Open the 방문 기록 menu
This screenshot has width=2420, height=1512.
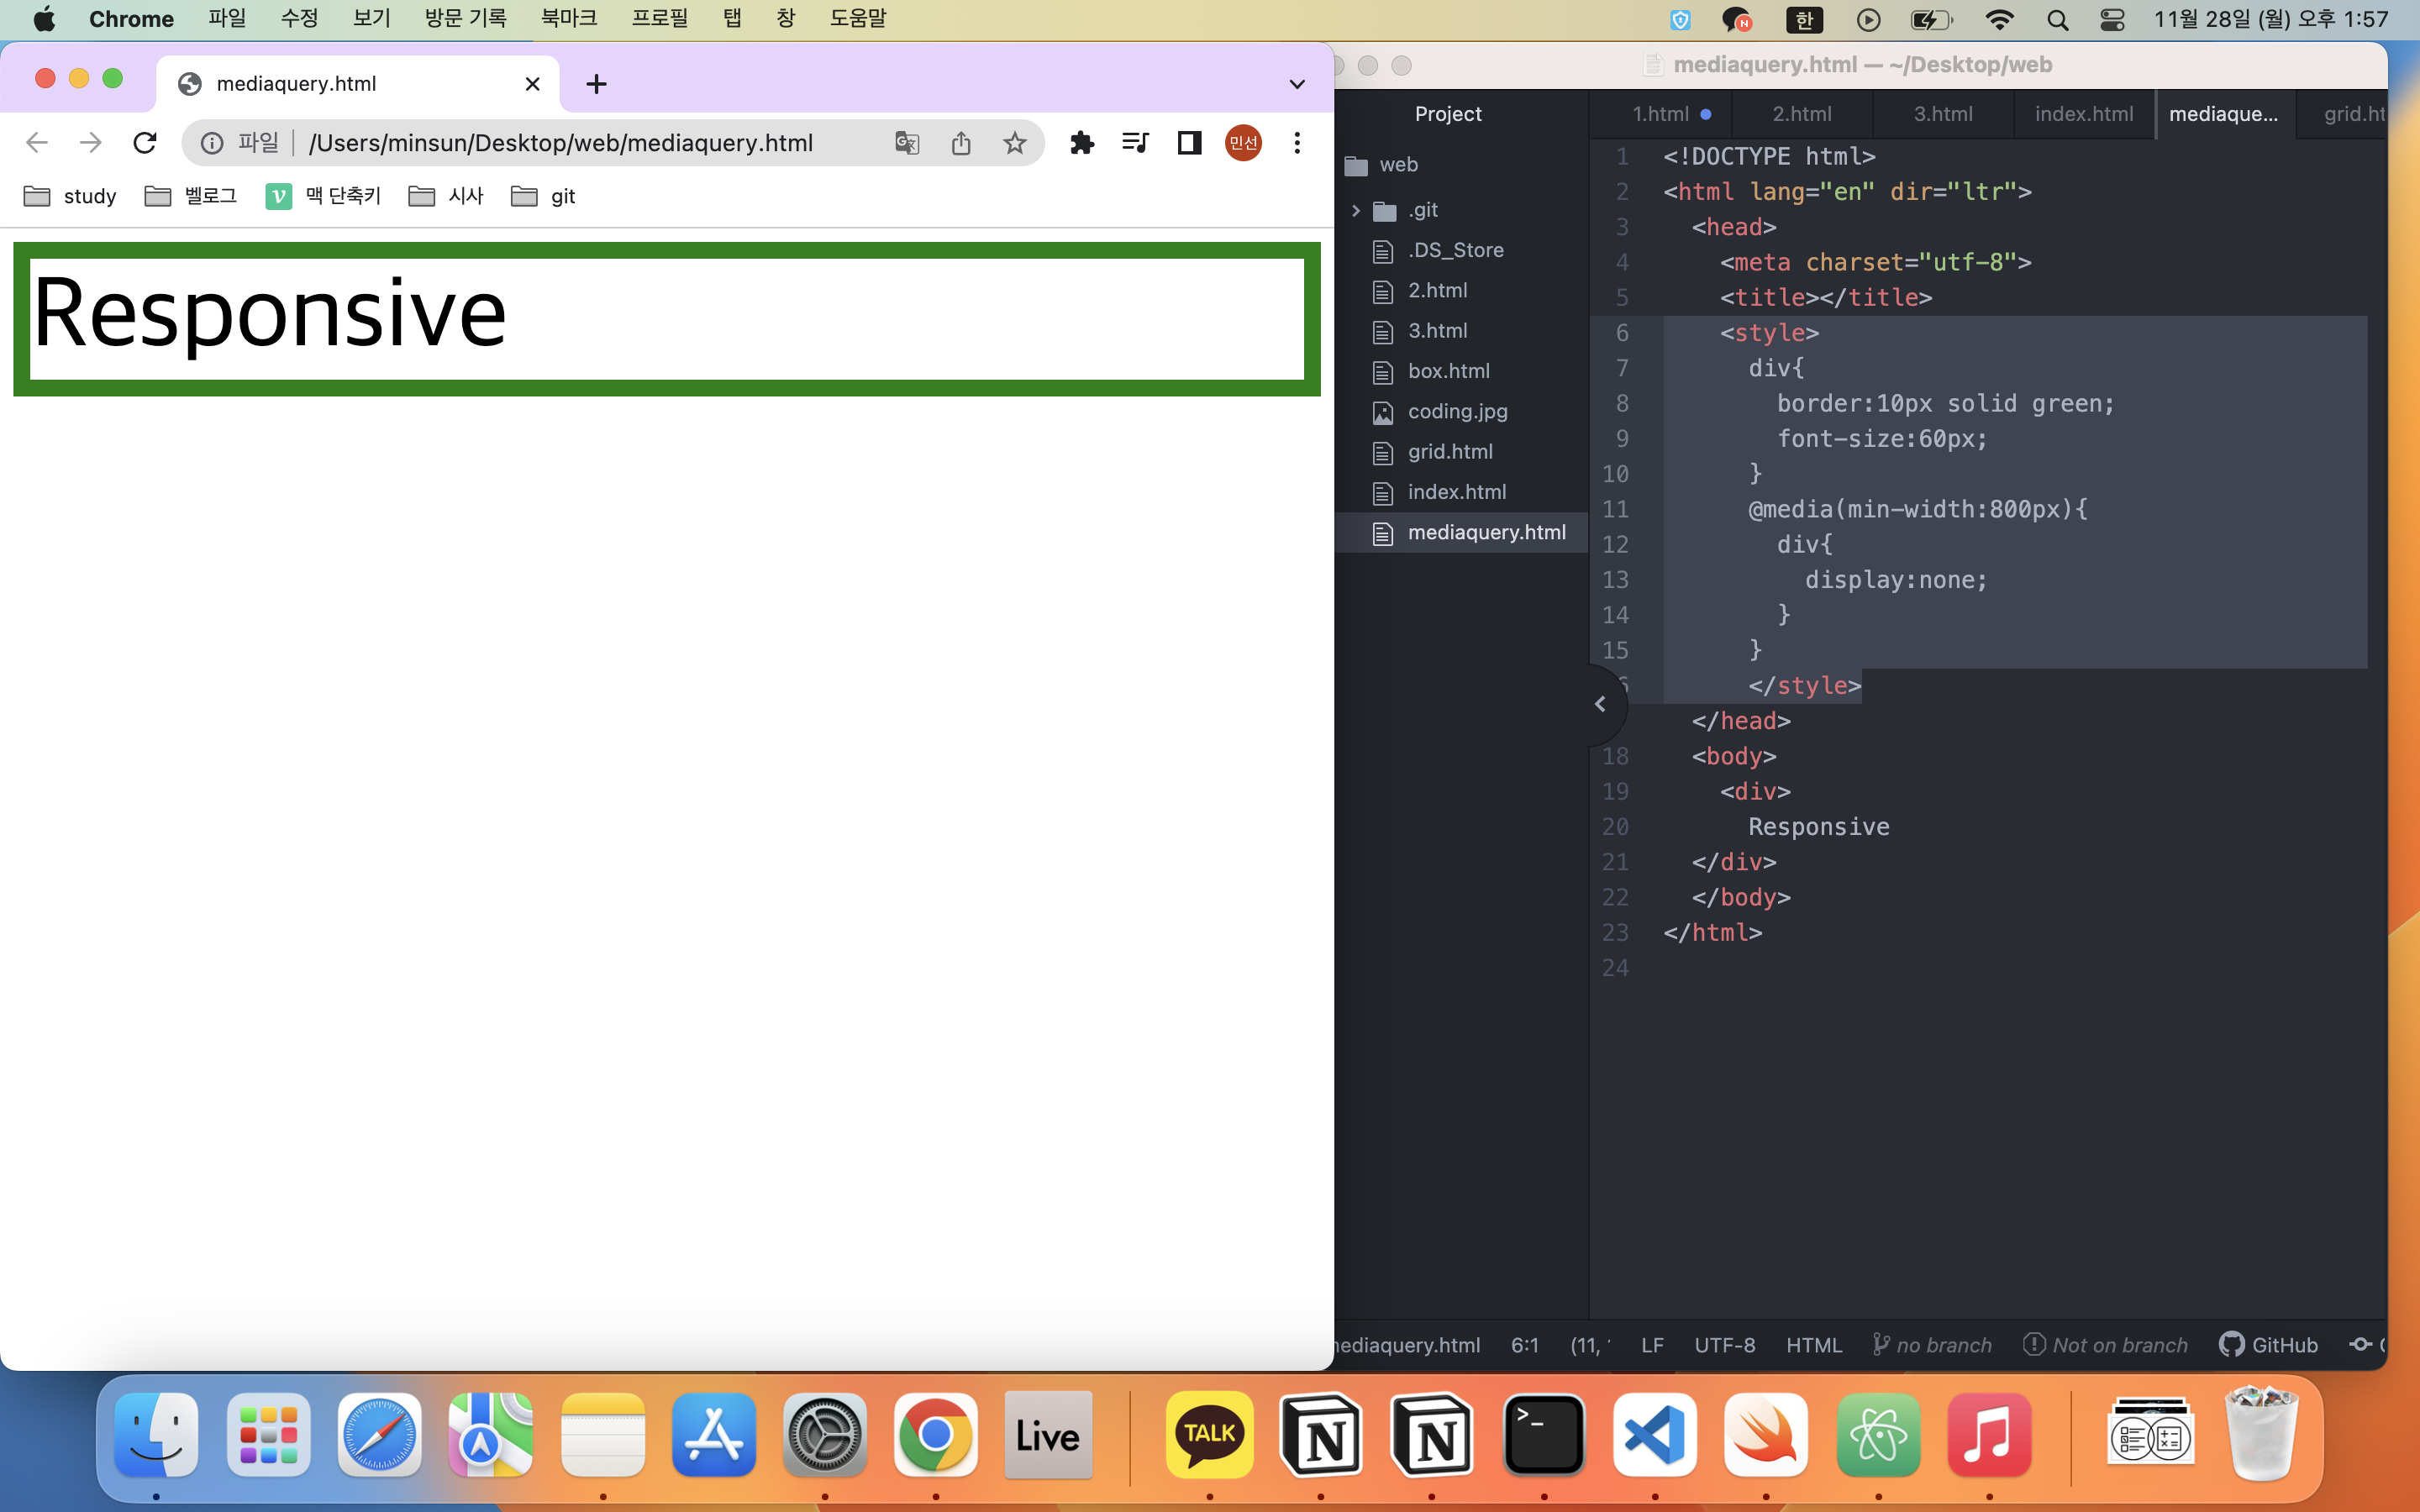(465, 19)
